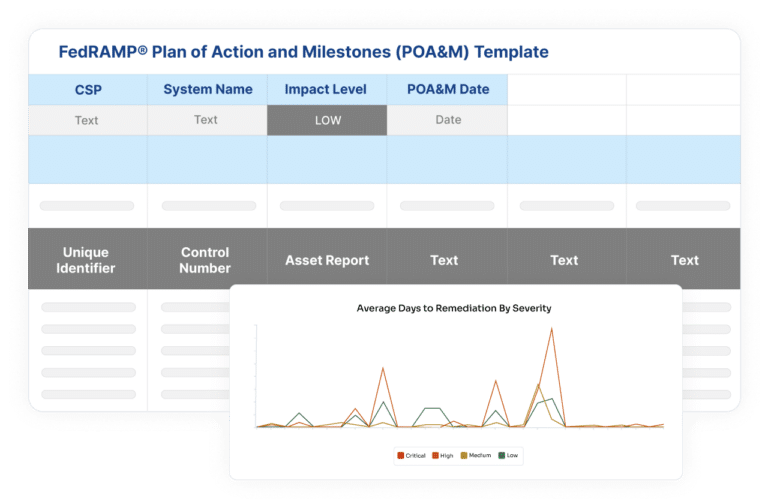The image size is (768, 504).
Task: Open the LOW impact level cell
Action: pos(327,120)
